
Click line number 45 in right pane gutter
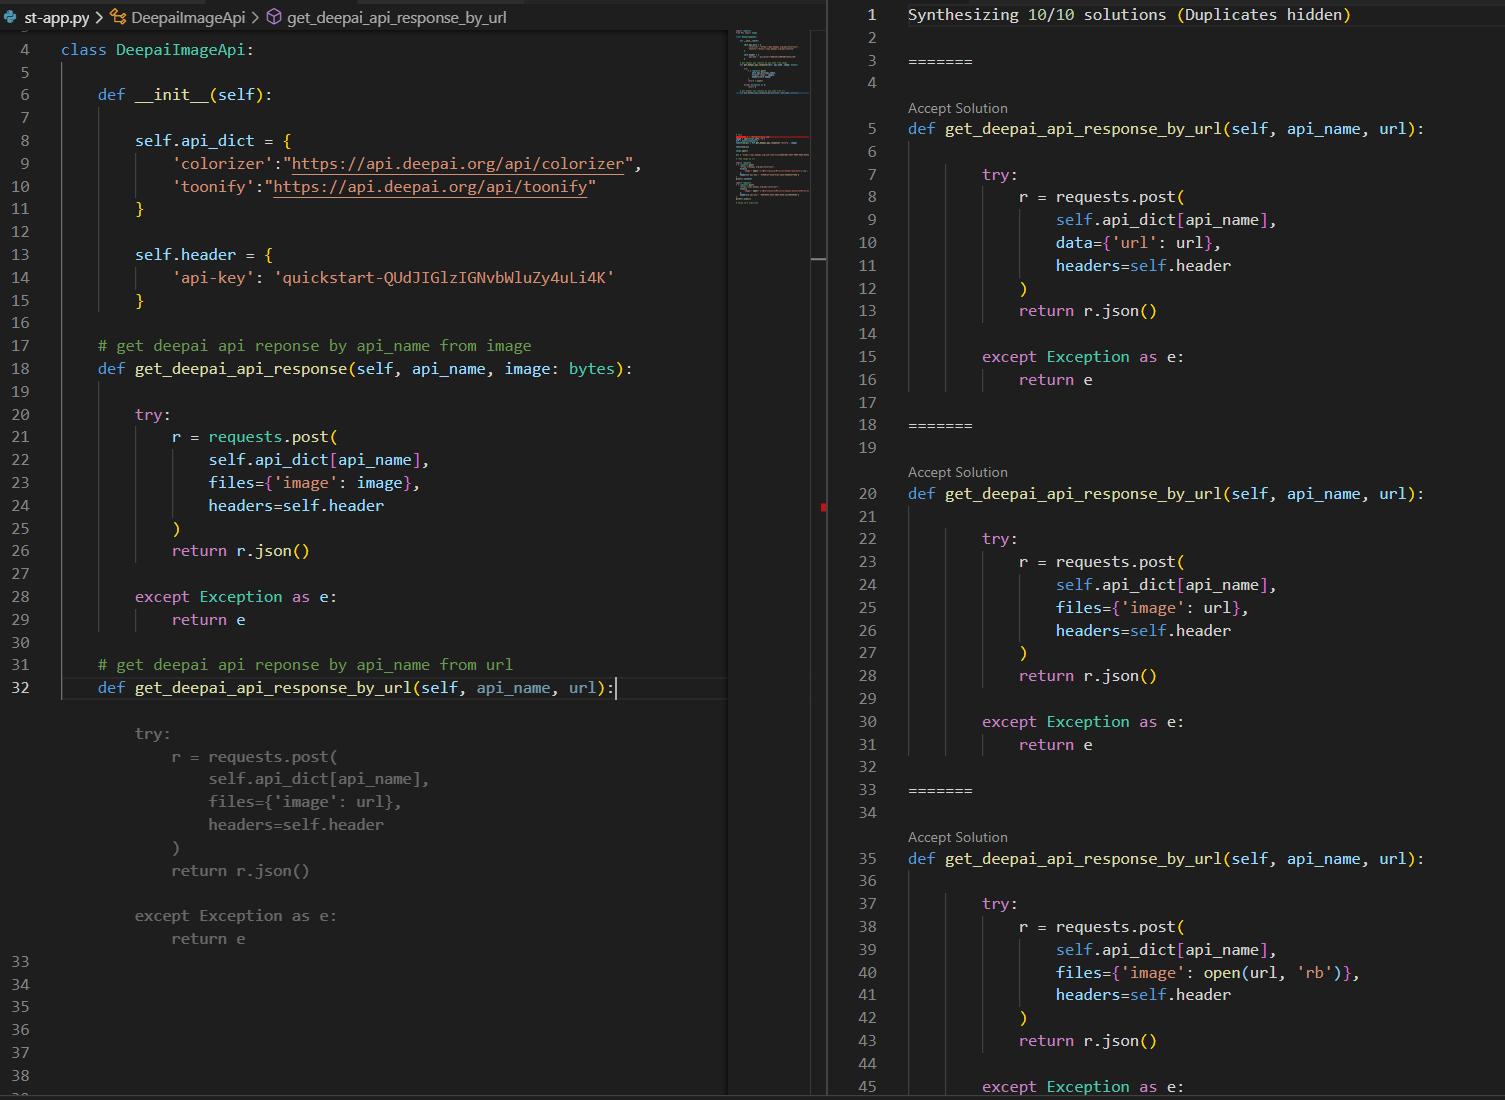867,1086
